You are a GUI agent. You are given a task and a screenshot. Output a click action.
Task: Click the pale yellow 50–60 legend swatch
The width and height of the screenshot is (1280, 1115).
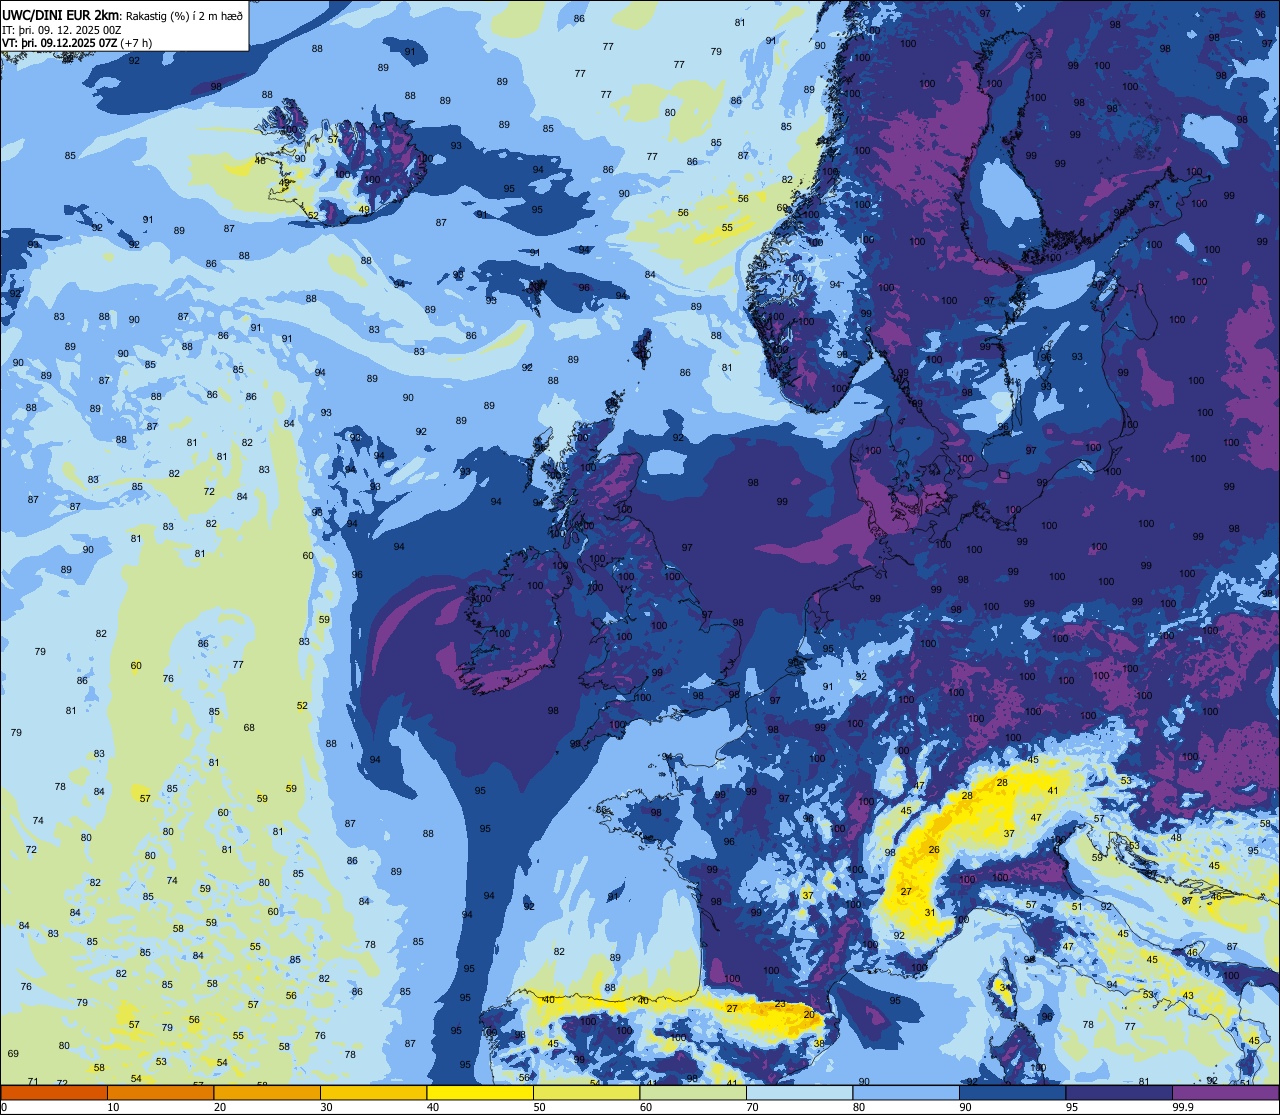(587, 1092)
